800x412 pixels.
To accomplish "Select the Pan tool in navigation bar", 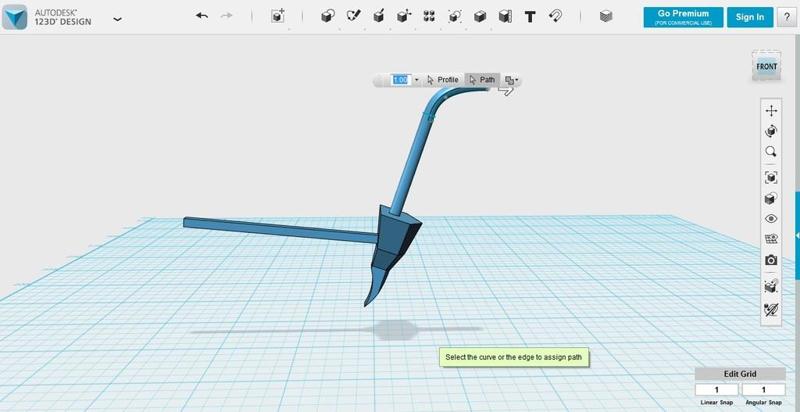I will (771, 110).
